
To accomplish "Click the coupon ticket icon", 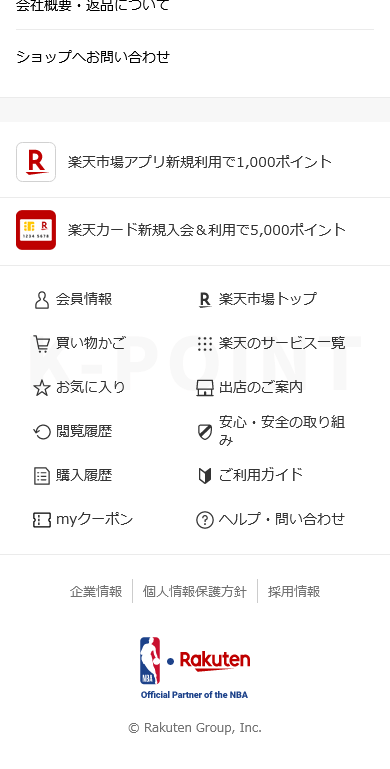I will point(42,520).
